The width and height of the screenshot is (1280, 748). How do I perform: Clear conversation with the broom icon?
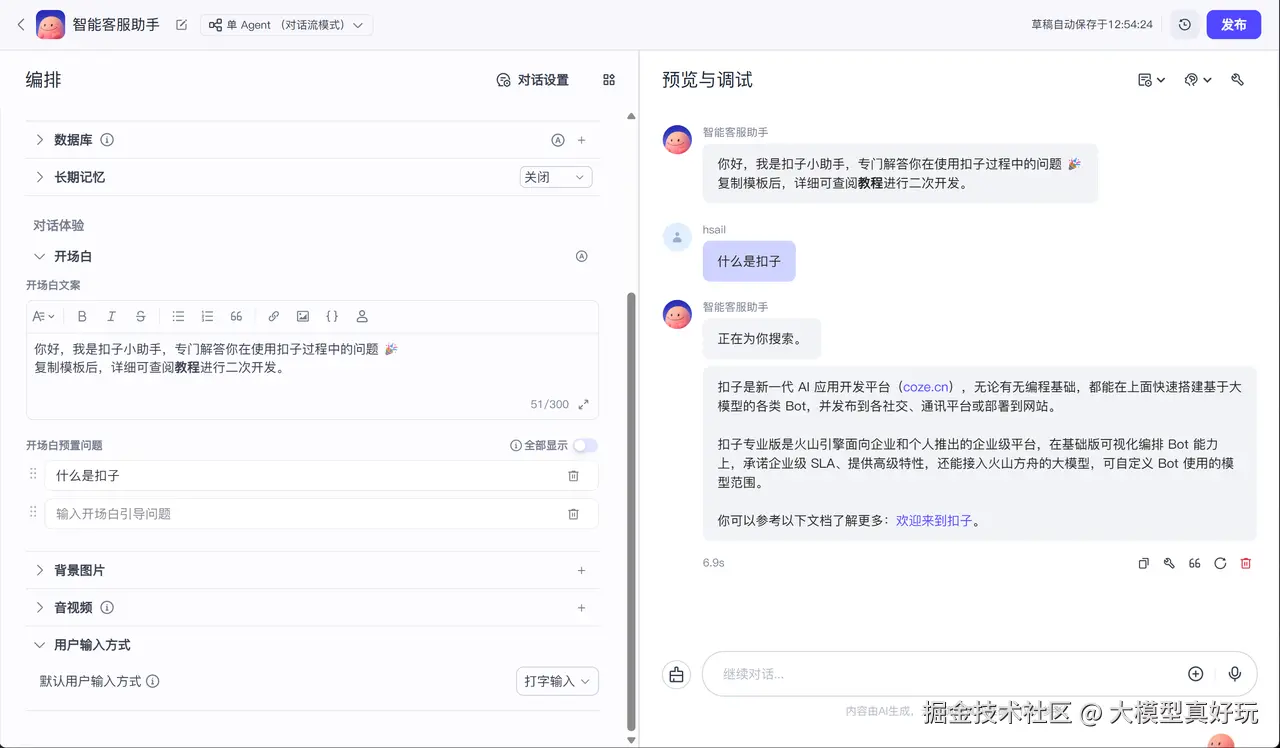click(677, 674)
